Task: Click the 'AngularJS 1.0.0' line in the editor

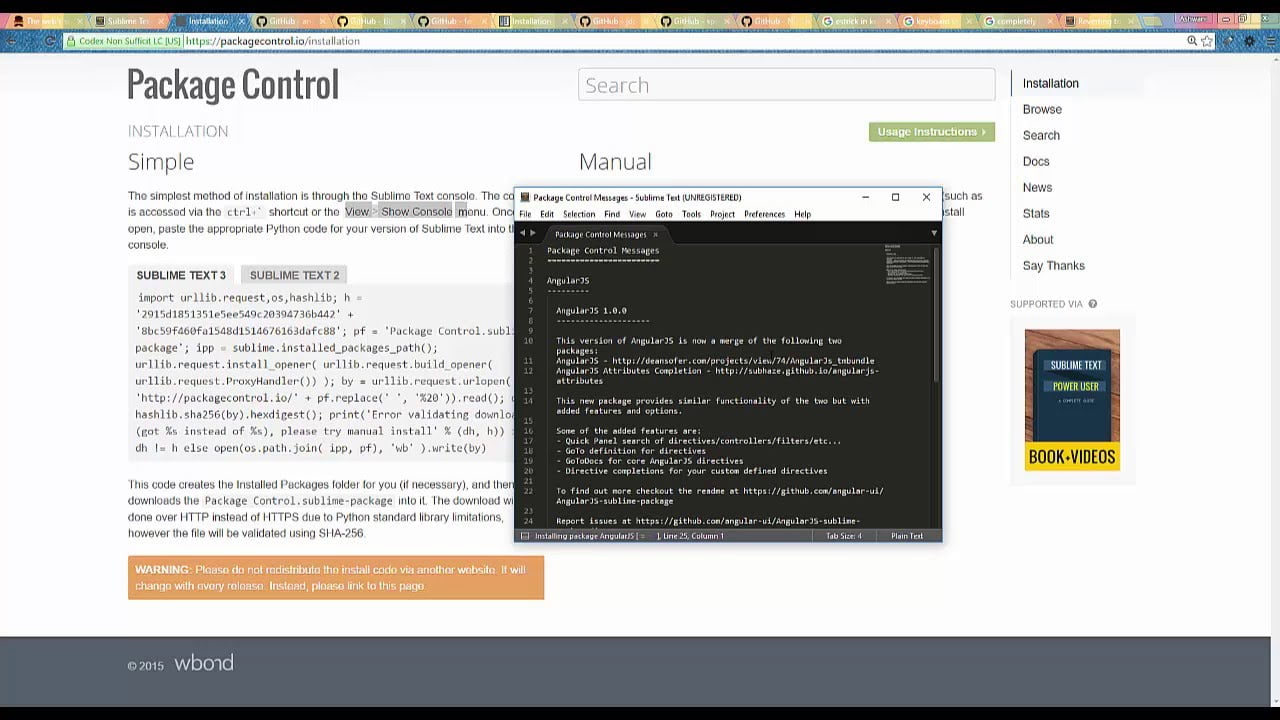Action: pos(591,311)
